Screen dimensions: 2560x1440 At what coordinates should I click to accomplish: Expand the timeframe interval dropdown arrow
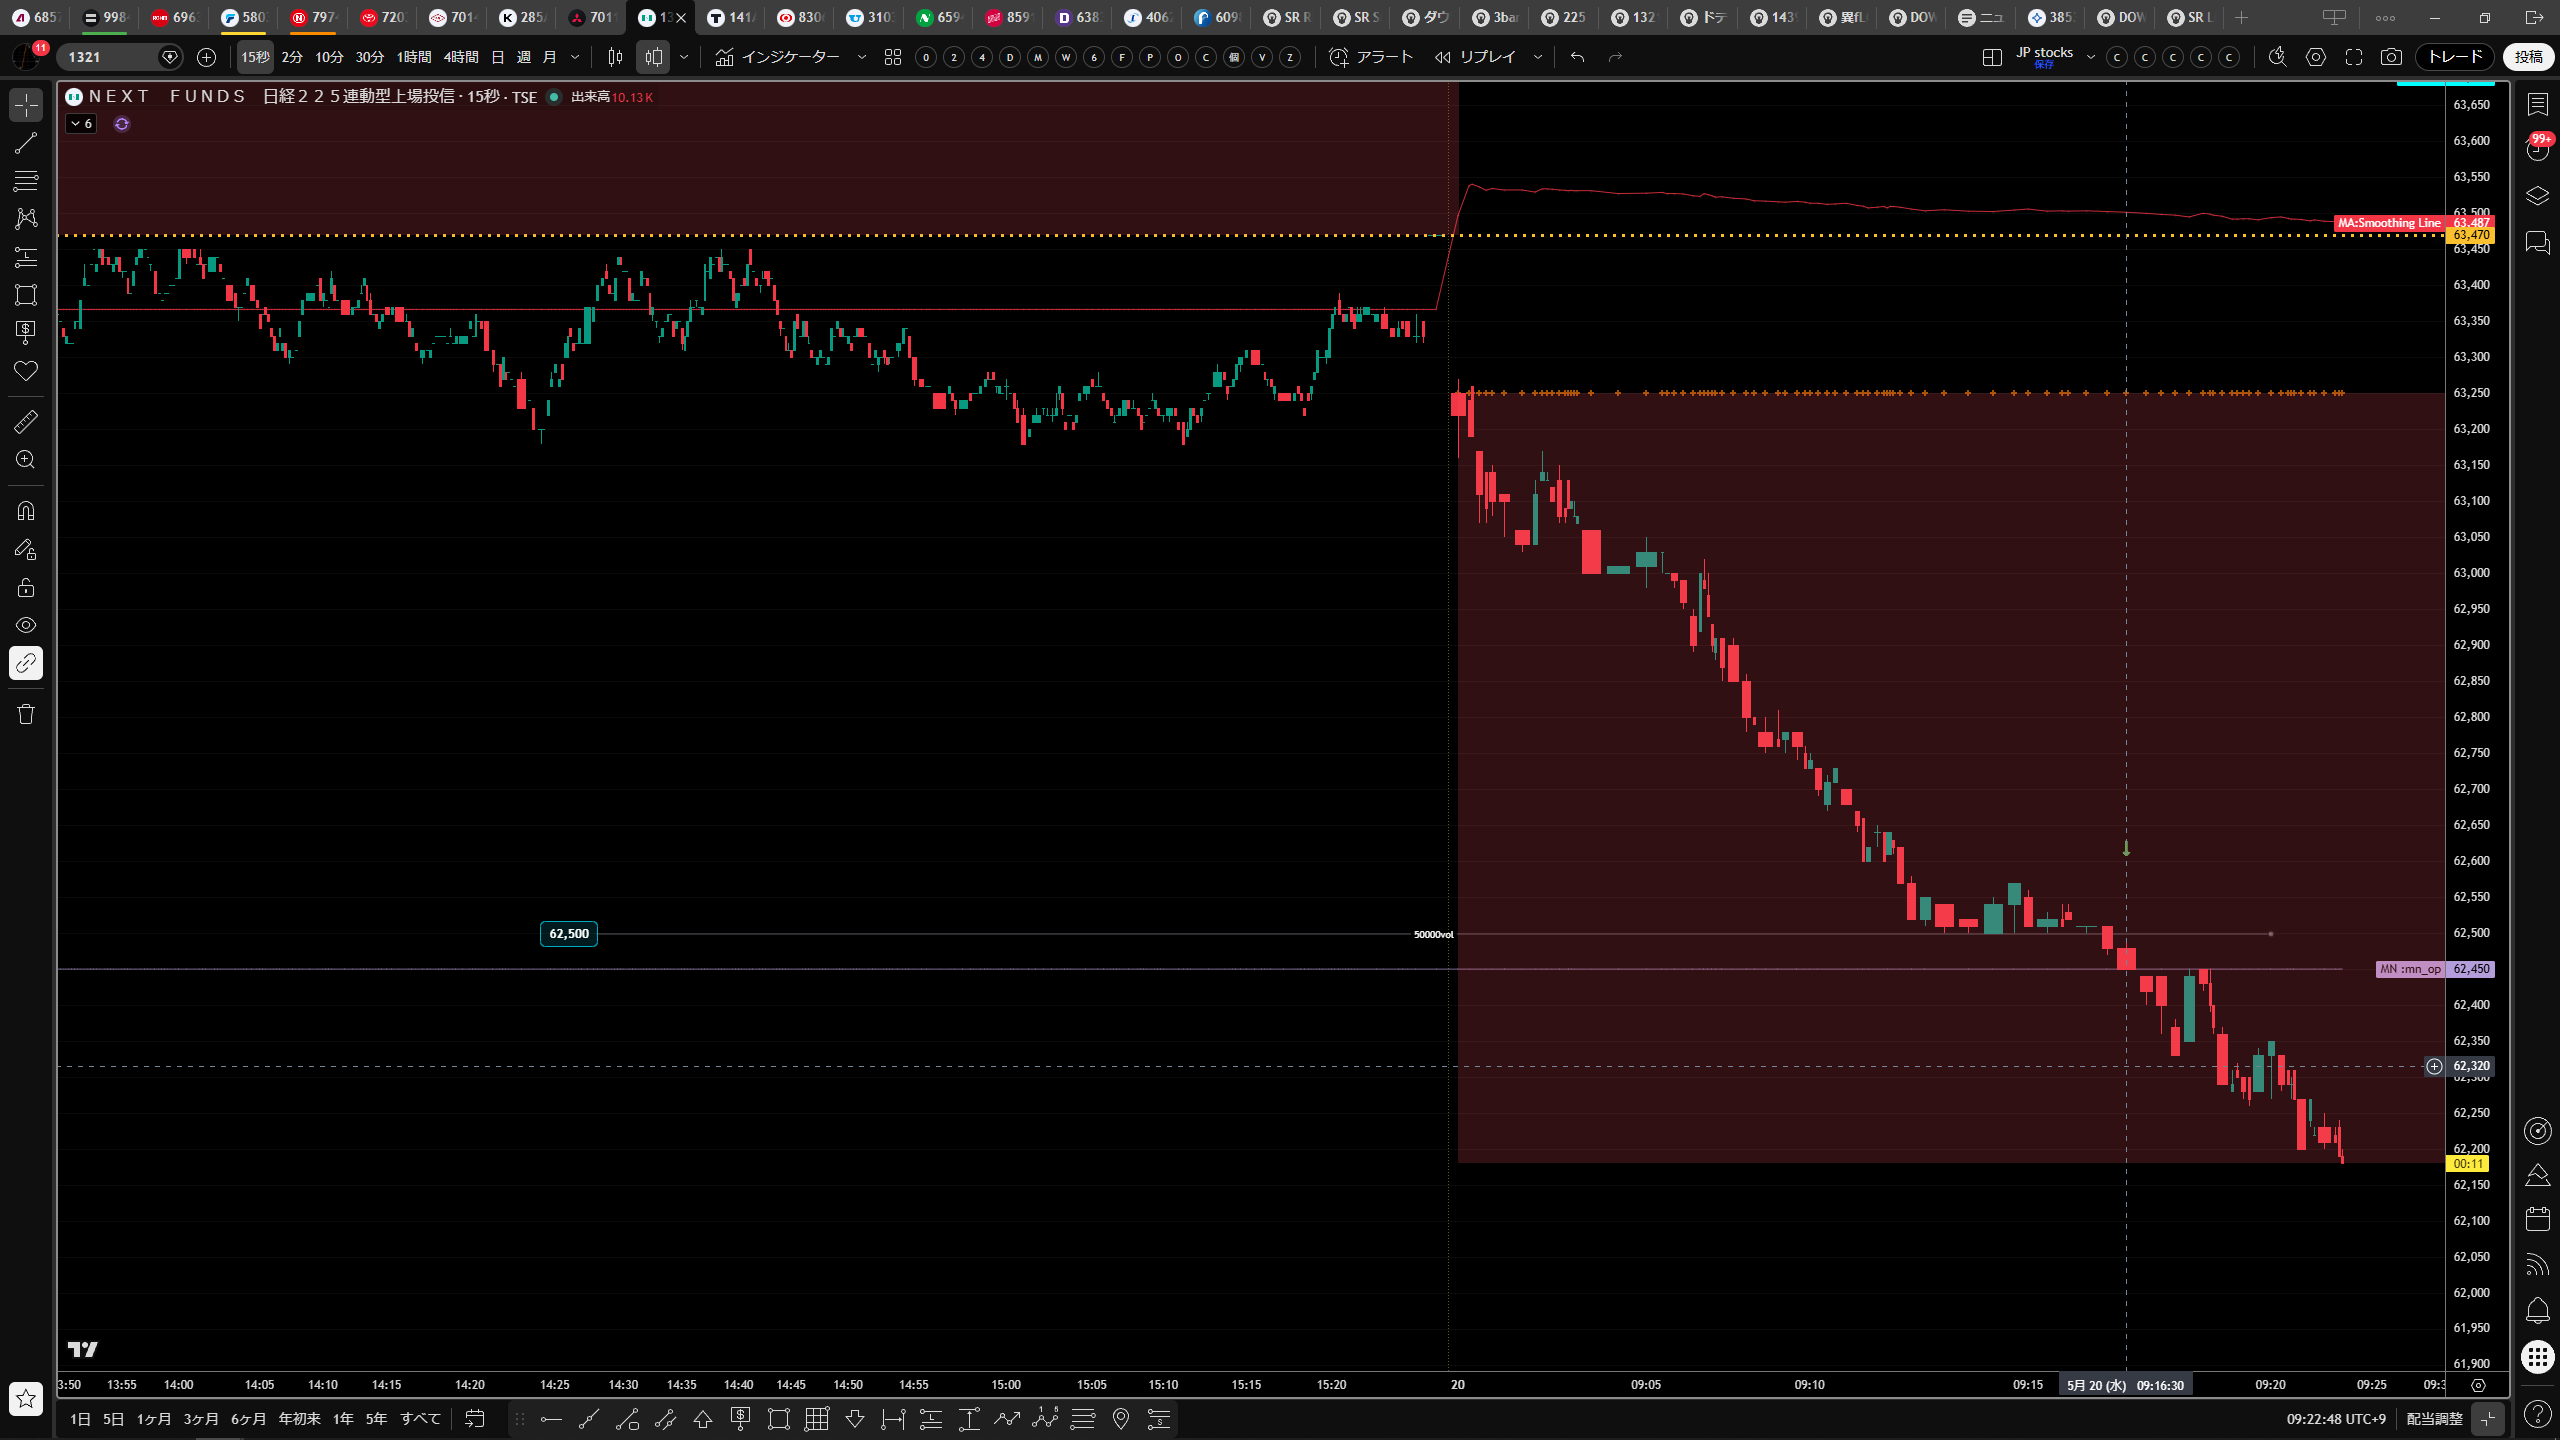[575, 57]
